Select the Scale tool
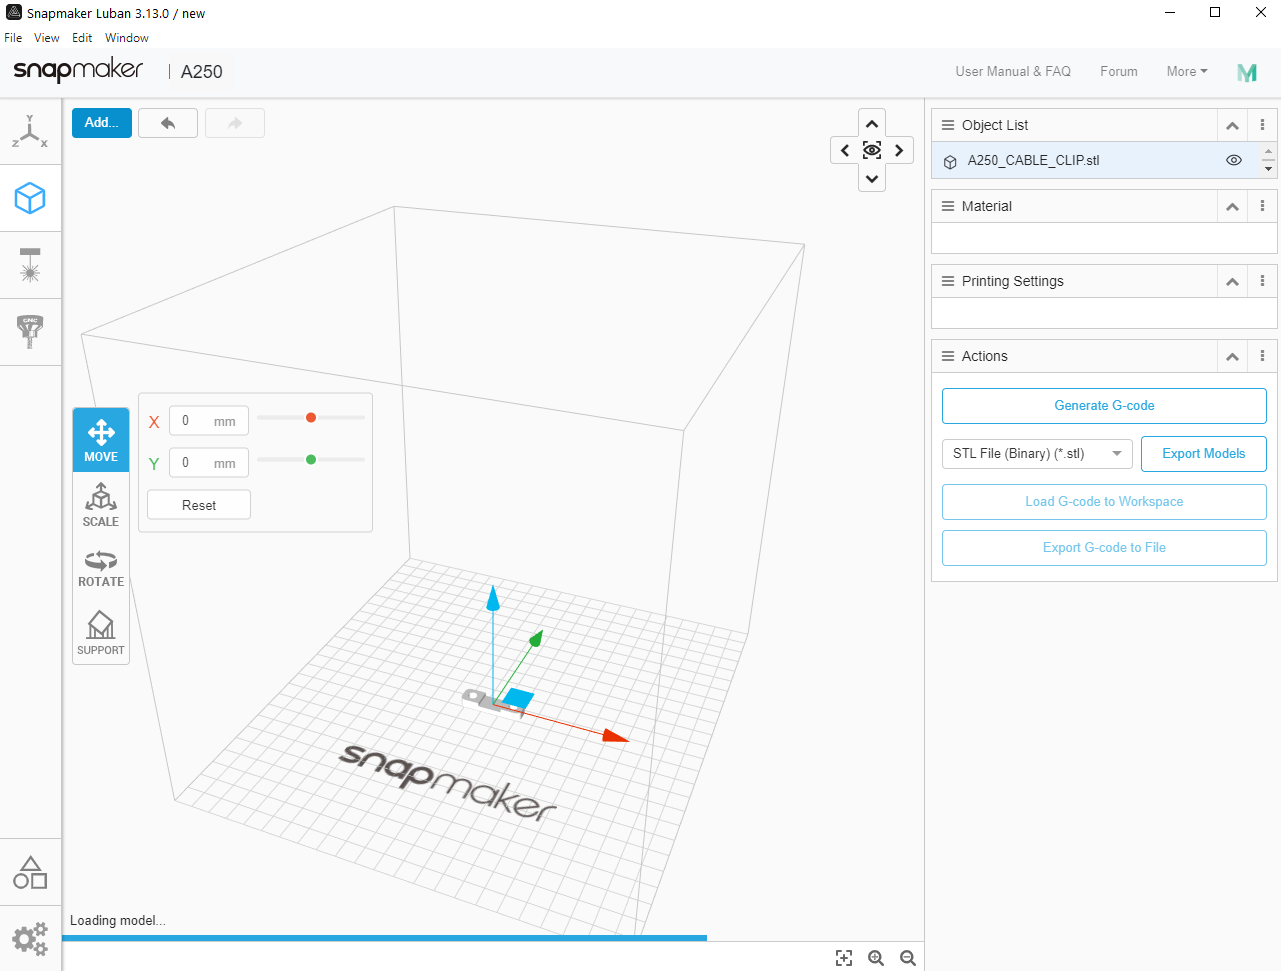1281x971 pixels. coord(100,505)
